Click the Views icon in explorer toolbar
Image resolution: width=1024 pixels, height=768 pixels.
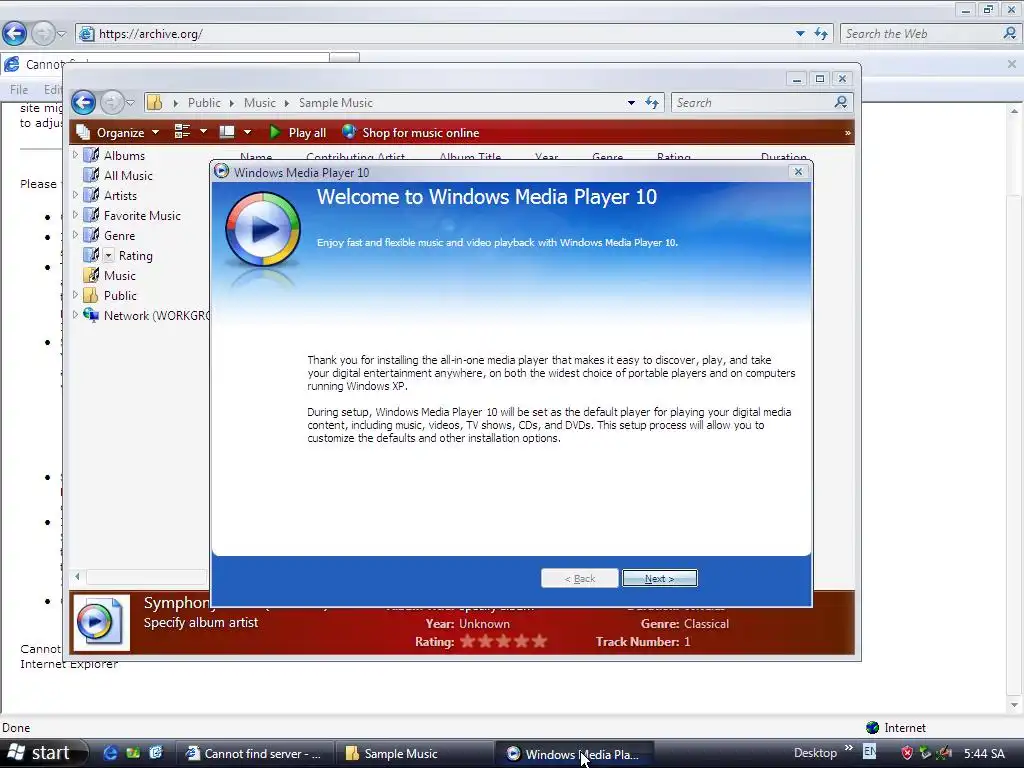[x=182, y=132]
